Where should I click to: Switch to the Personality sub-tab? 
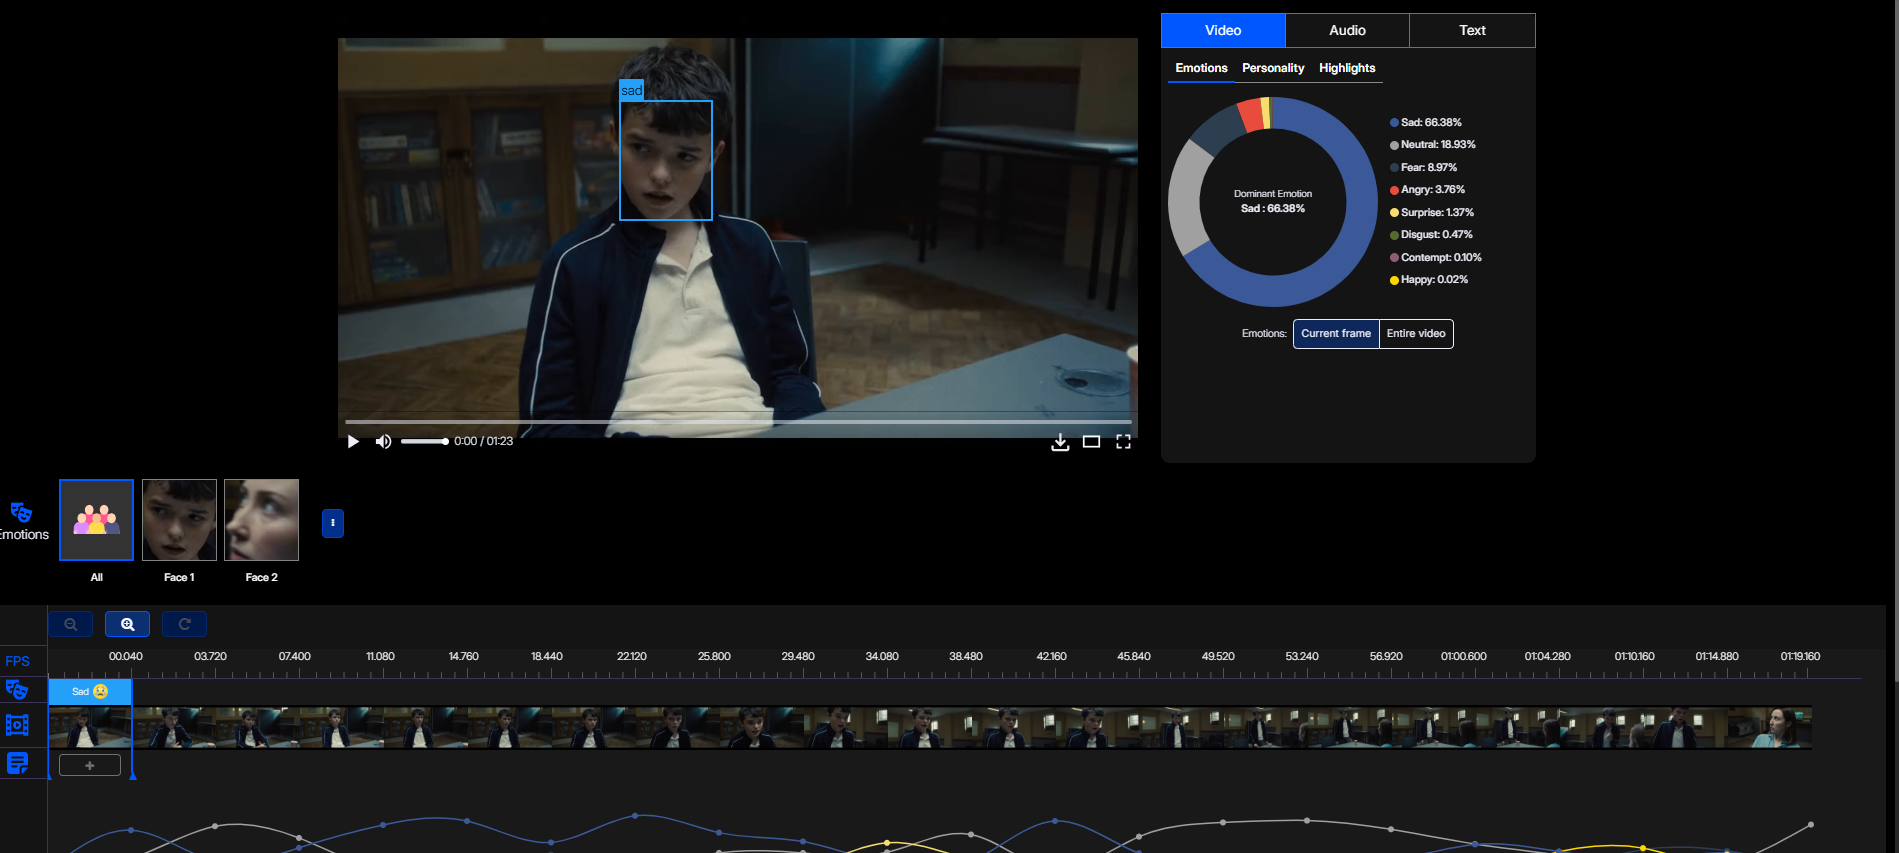coord(1272,68)
